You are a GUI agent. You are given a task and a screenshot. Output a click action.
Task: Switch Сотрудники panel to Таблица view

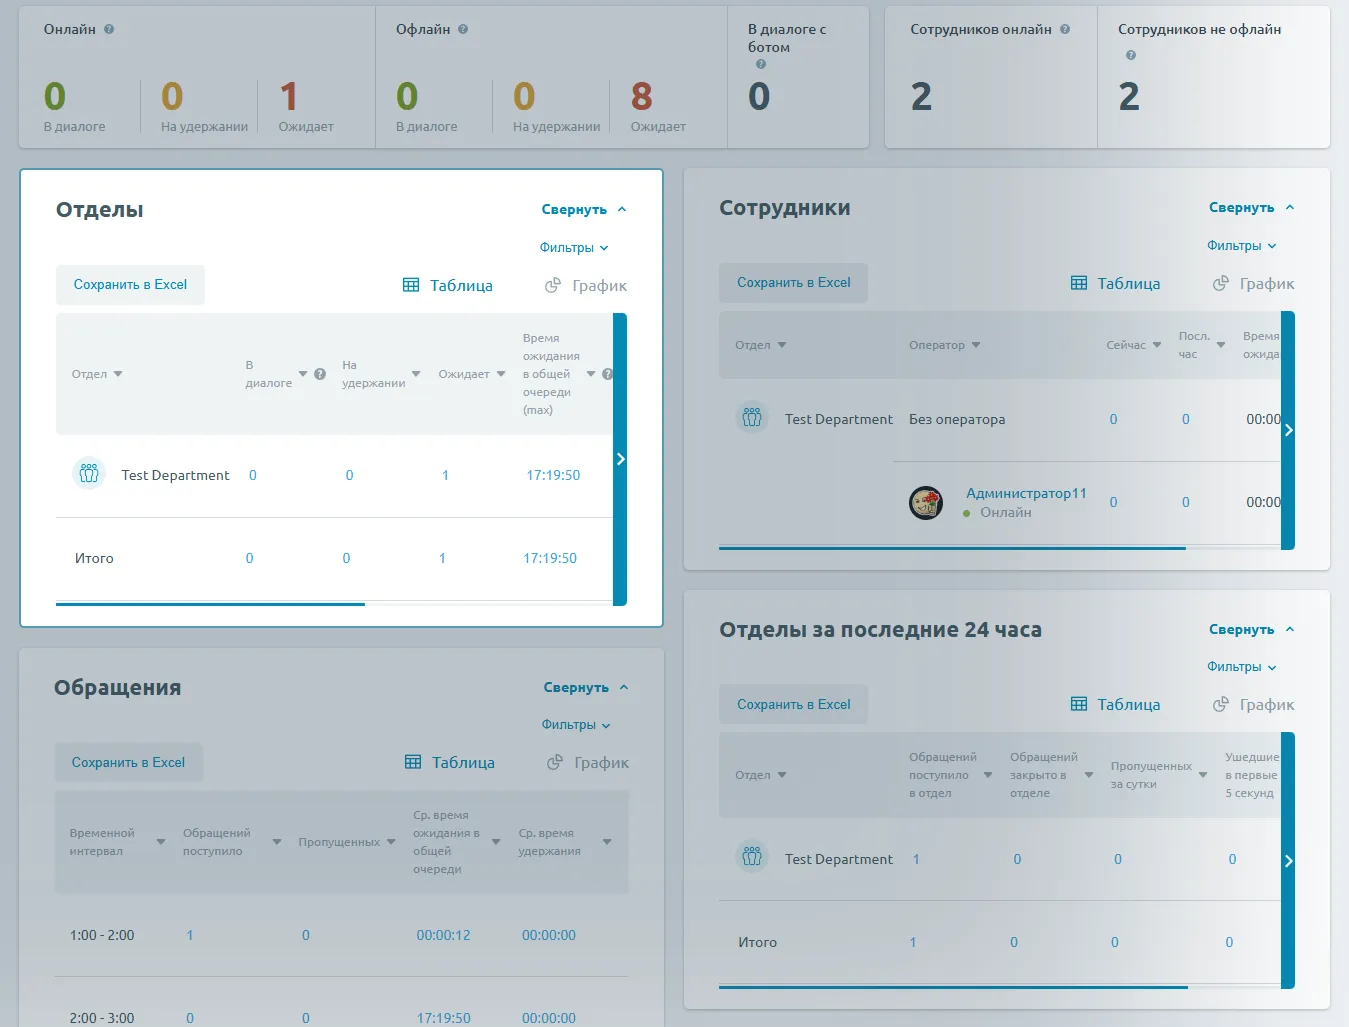[x=1115, y=284]
